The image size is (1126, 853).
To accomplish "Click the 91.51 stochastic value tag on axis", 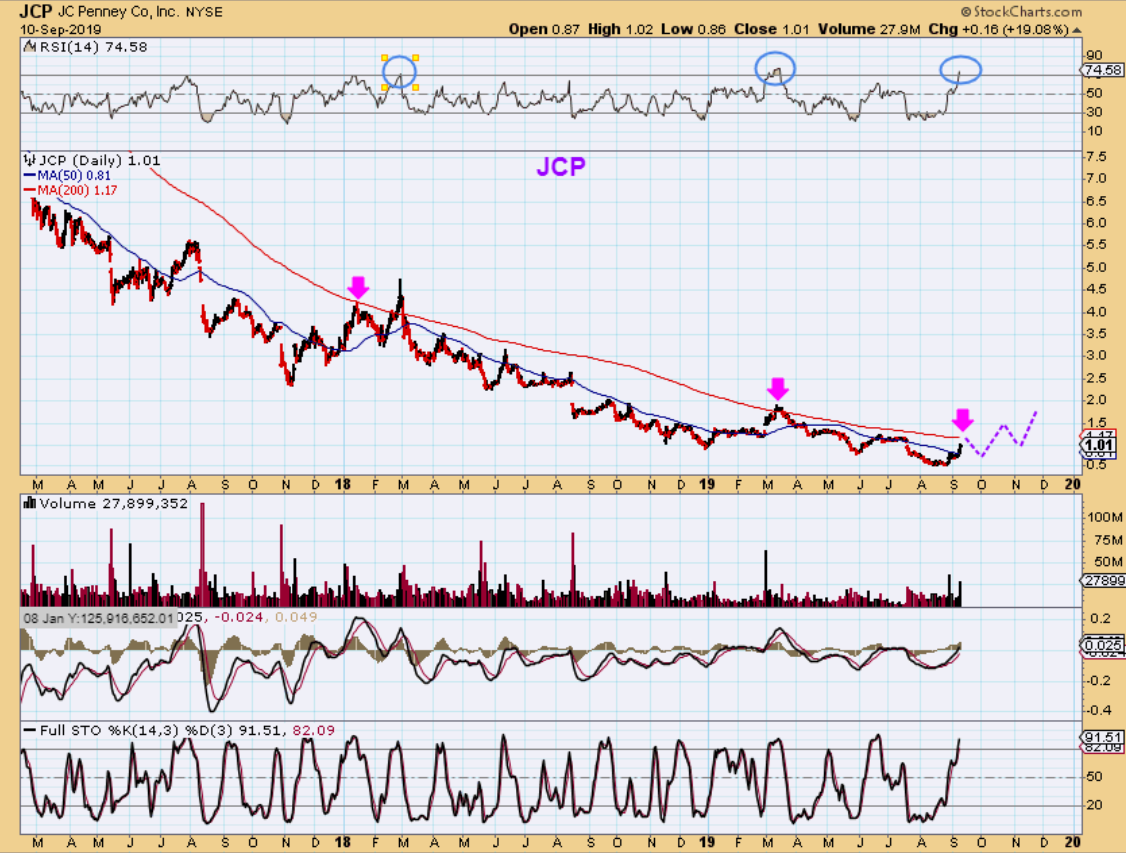I will coord(1103,737).
